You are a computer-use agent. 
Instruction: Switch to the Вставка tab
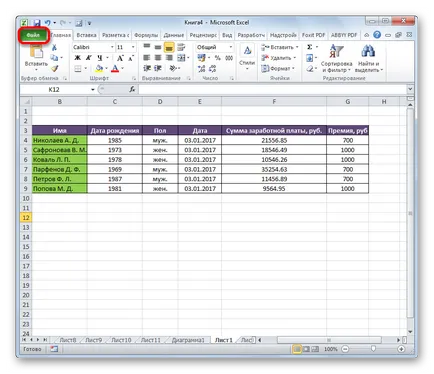pos(86,35)
